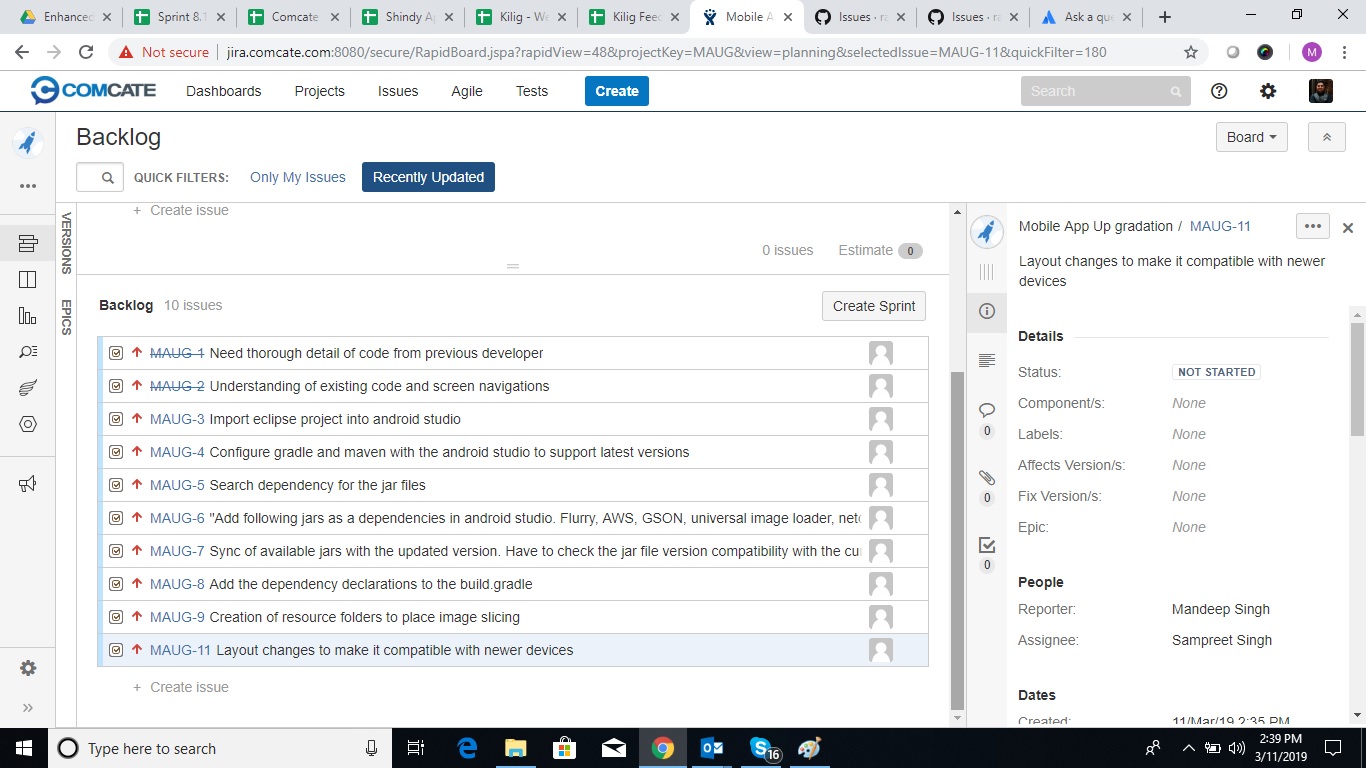Screen dimensions: 1366x768
Task: Open Active sprints board icon in sidebar
Action: [x=28, y=280]
